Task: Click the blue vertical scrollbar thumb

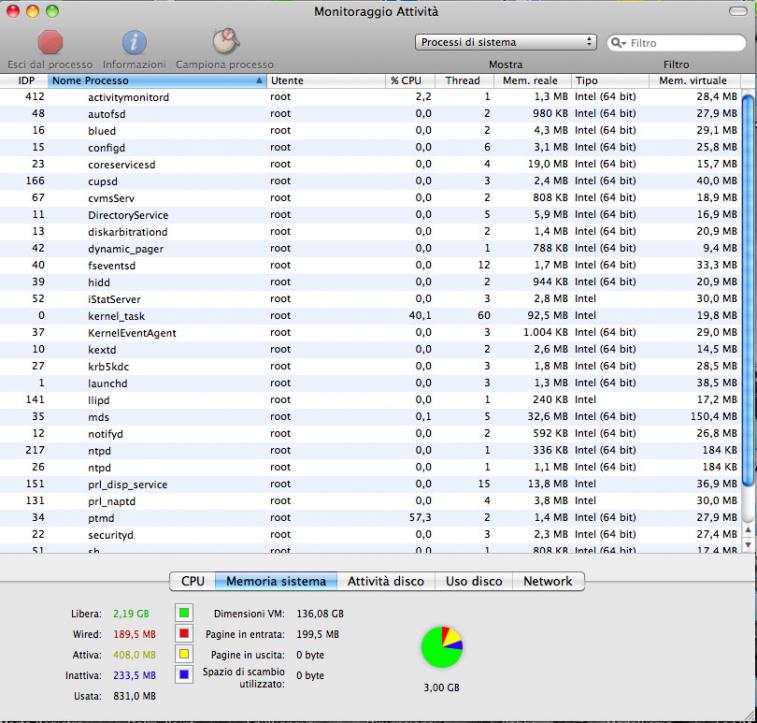Action: (748, 290)
